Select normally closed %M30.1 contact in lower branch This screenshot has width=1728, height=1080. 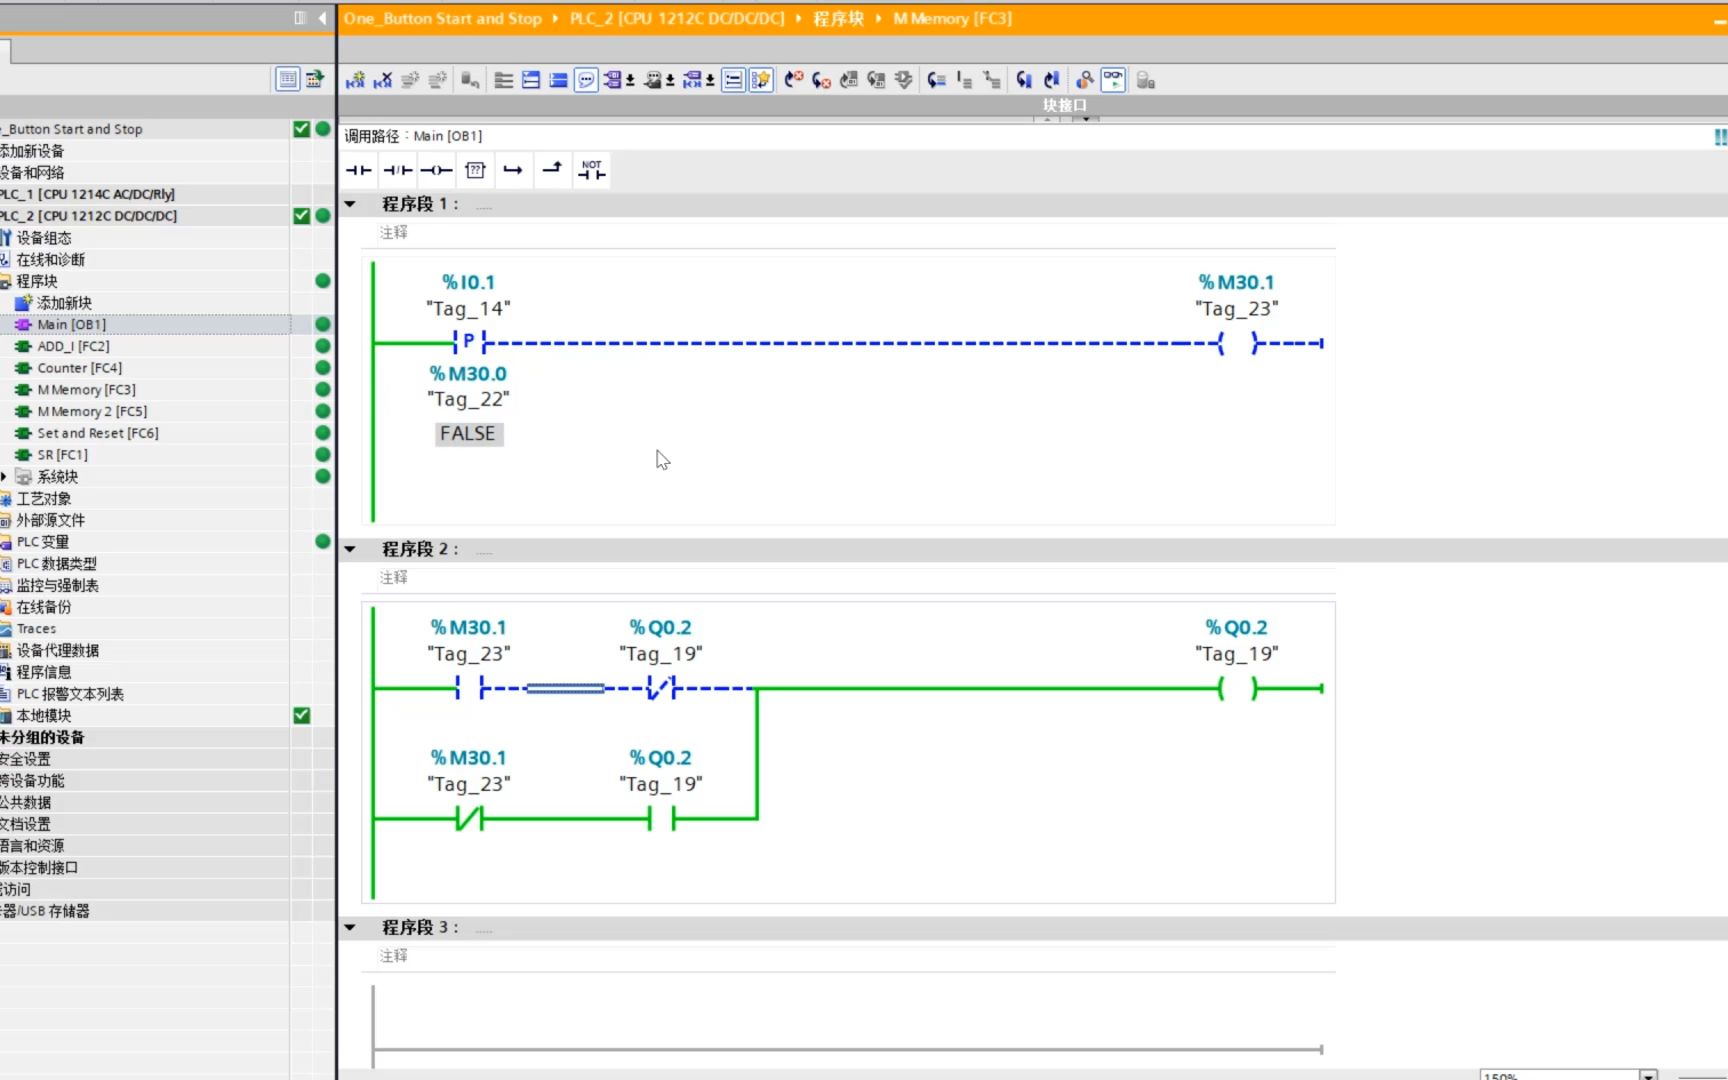pyautogui.click(x=469, y=818)
